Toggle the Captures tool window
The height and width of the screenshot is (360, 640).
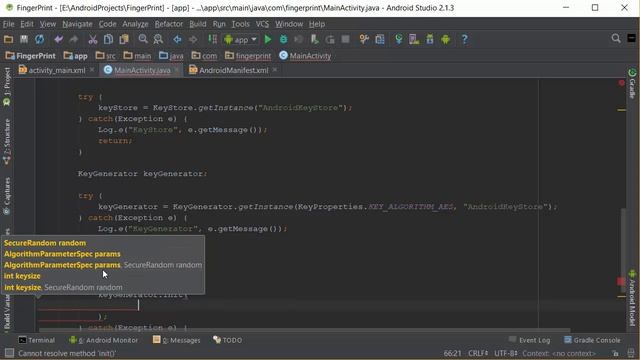pos(7,196)
